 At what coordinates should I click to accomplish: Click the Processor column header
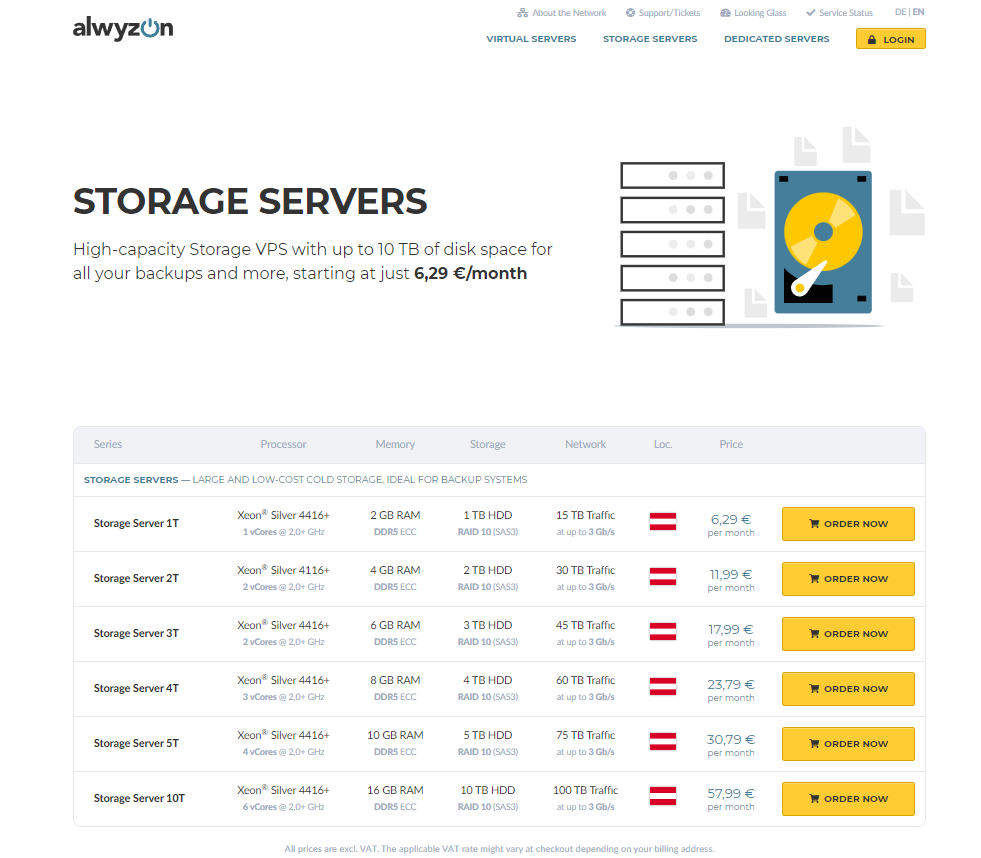coord(283,444)
